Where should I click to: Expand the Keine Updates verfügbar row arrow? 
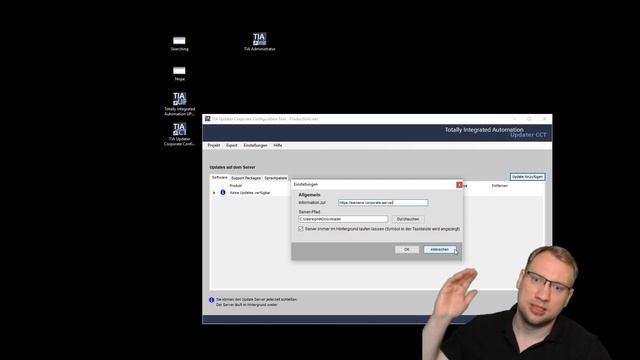tap(214, 193)
